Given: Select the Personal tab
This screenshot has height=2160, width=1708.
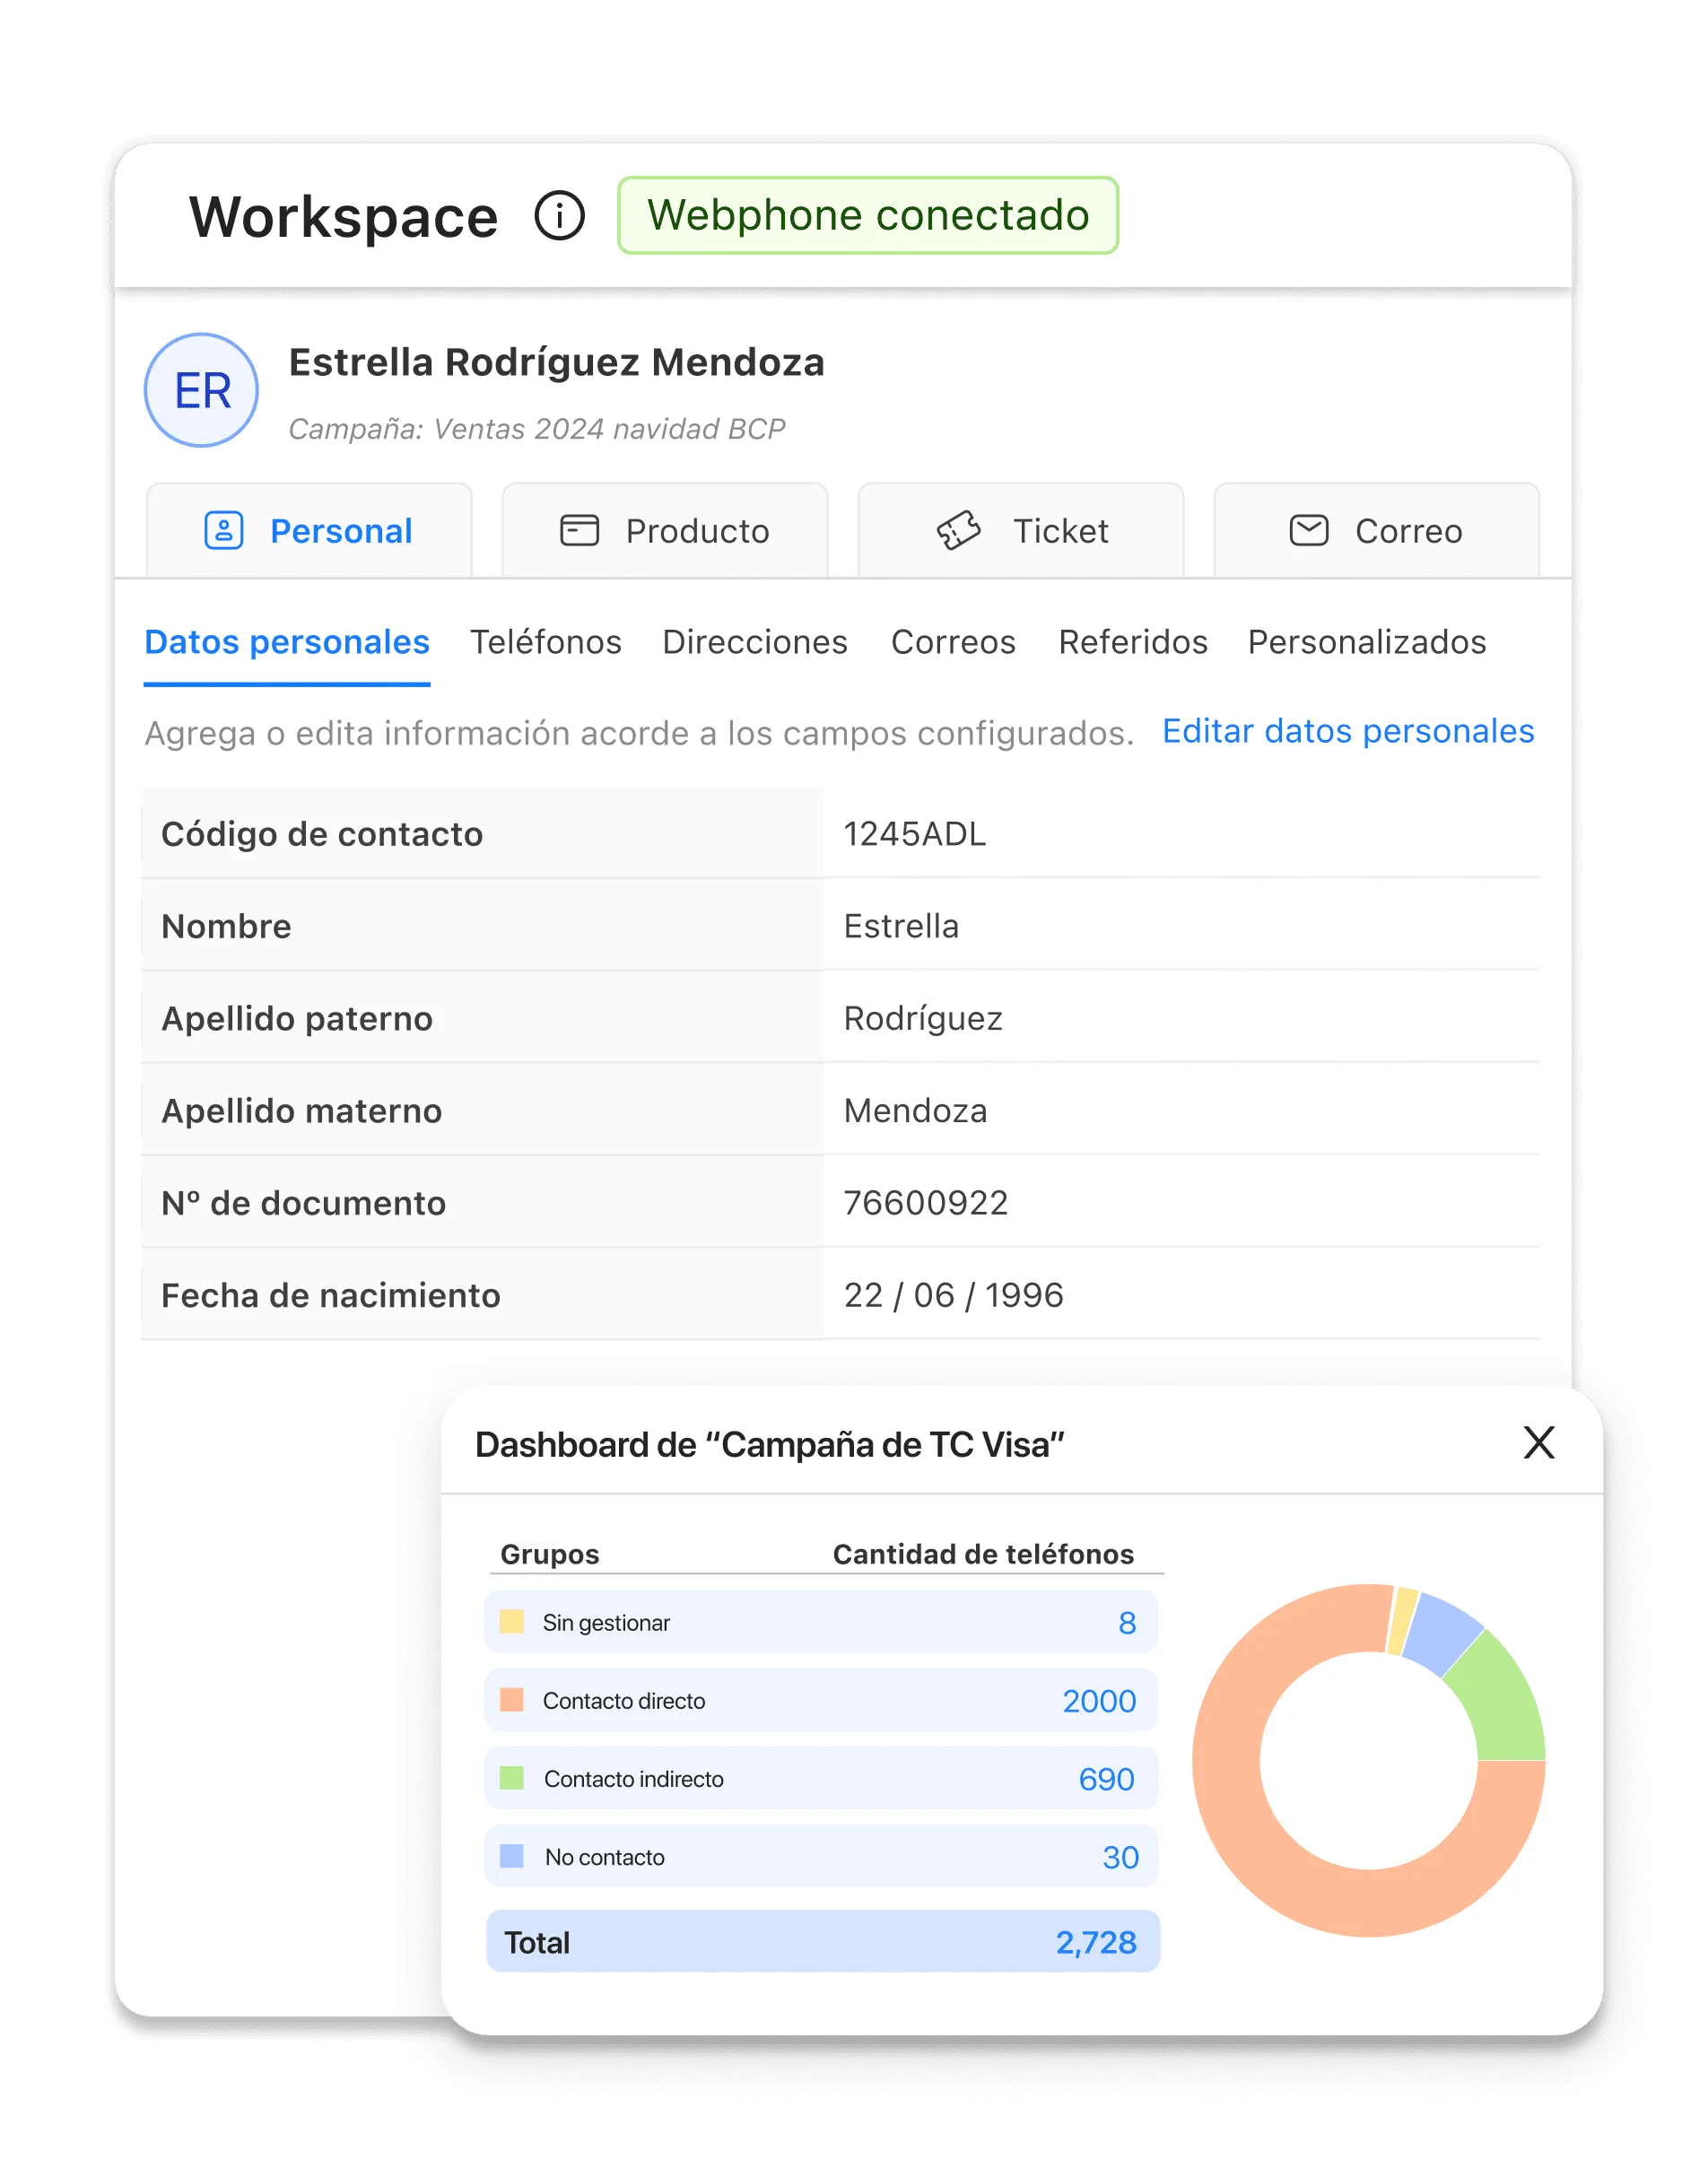Looking at the screenshot, I should (x=309, y=531).
